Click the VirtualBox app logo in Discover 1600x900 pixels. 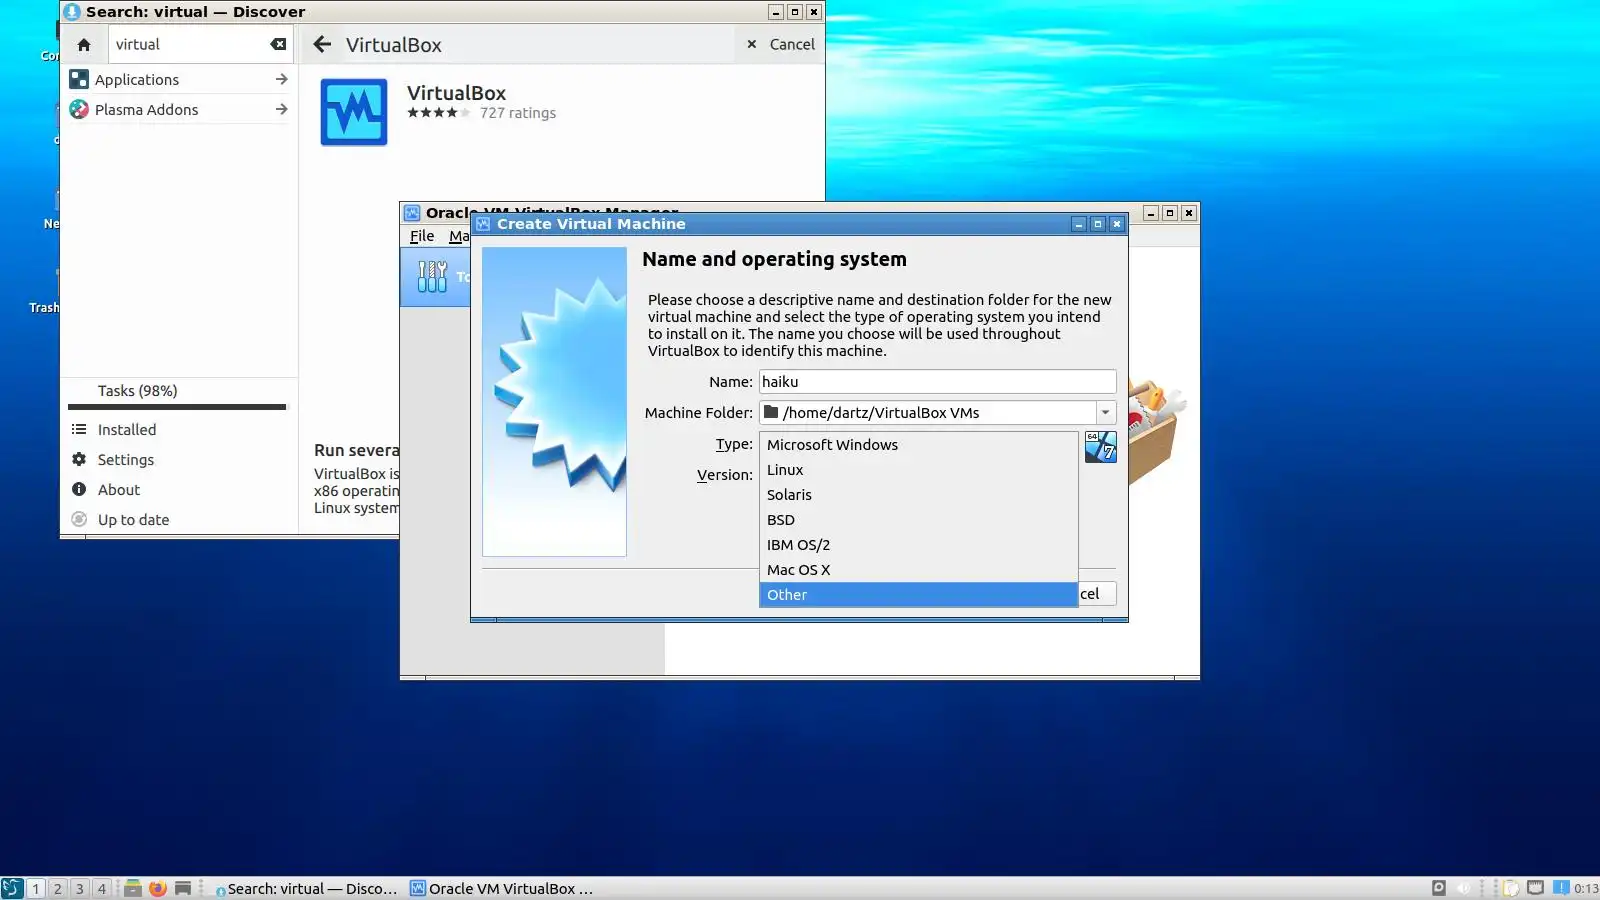click(354, 112)
